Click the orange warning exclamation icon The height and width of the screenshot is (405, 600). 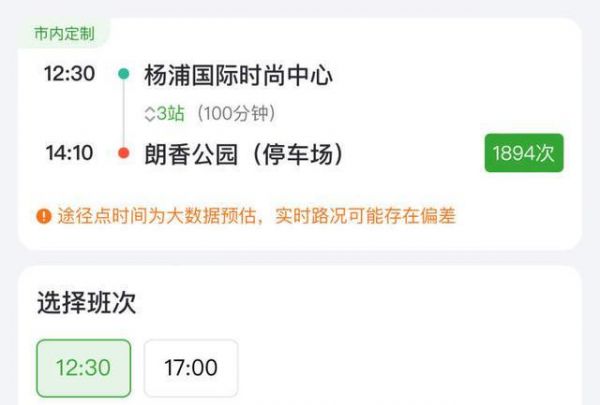click(x=44, y=216)
